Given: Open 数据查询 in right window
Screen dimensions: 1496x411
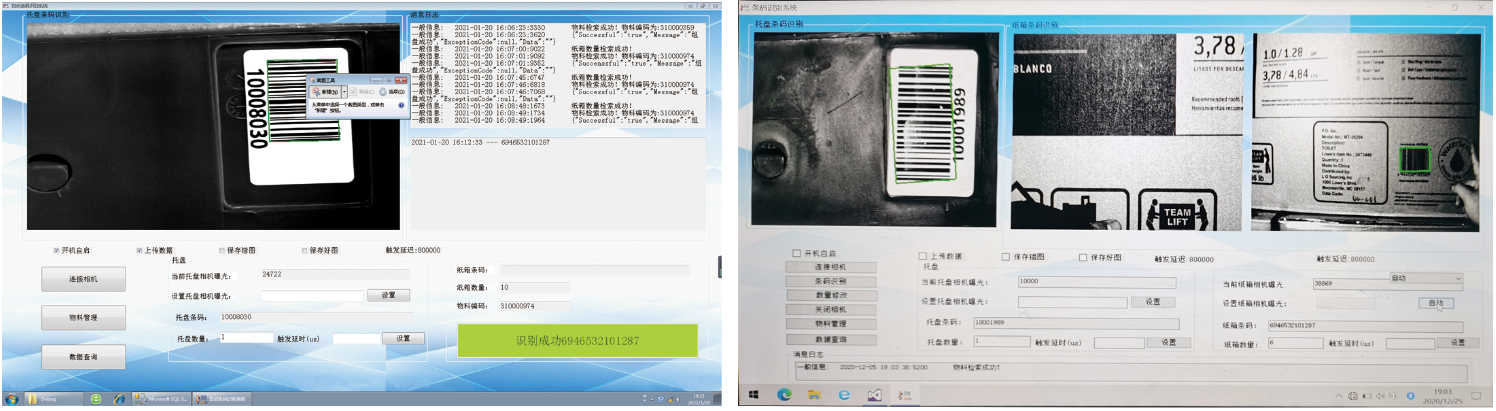Looking at the screenshot, I should point(831,340).
